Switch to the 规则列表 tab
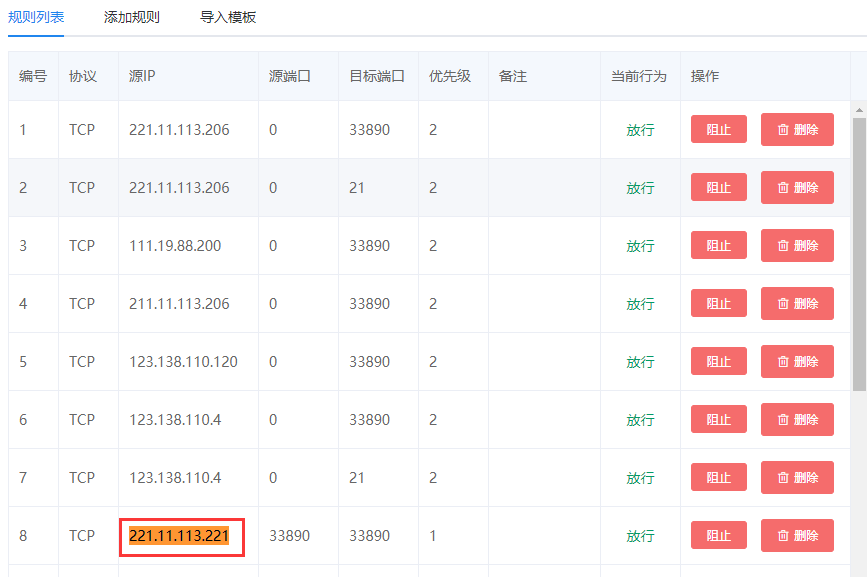 (x=36, y=17)
